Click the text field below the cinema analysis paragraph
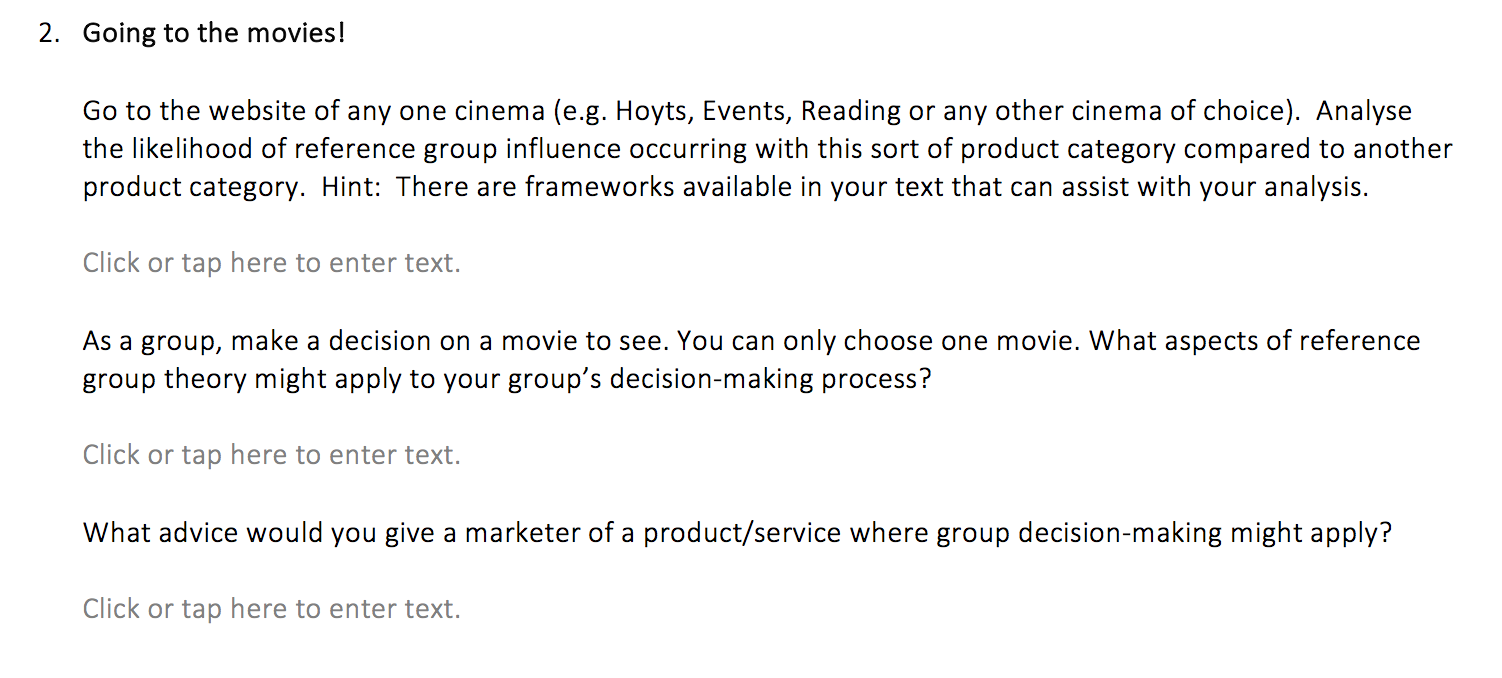 271,263
